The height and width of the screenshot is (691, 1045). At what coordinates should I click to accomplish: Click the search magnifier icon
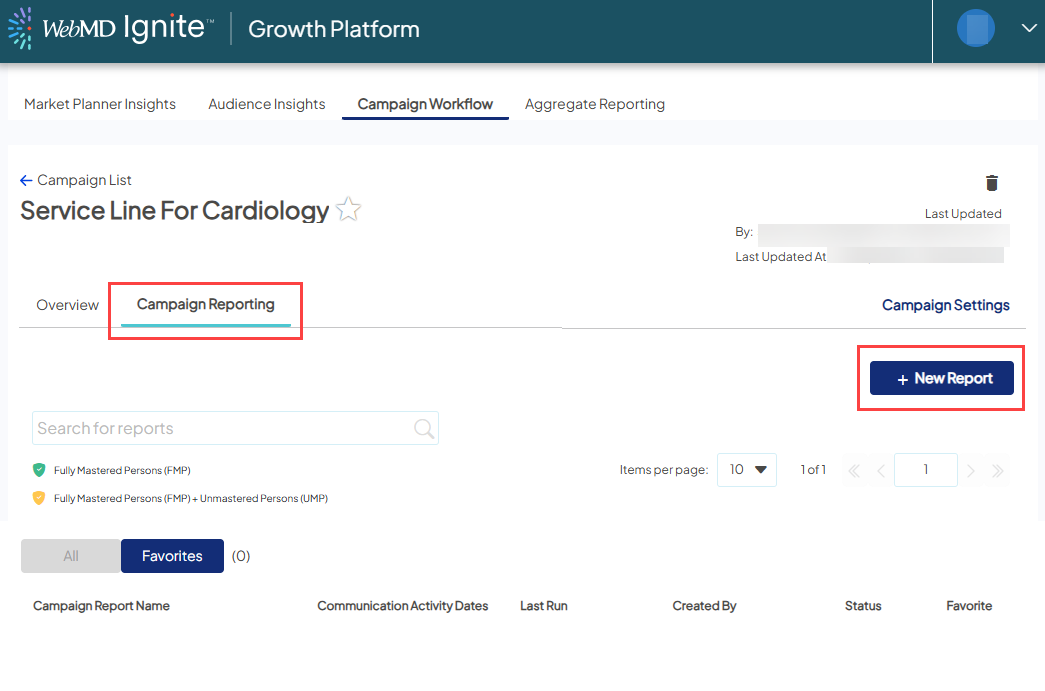[424, 428]
